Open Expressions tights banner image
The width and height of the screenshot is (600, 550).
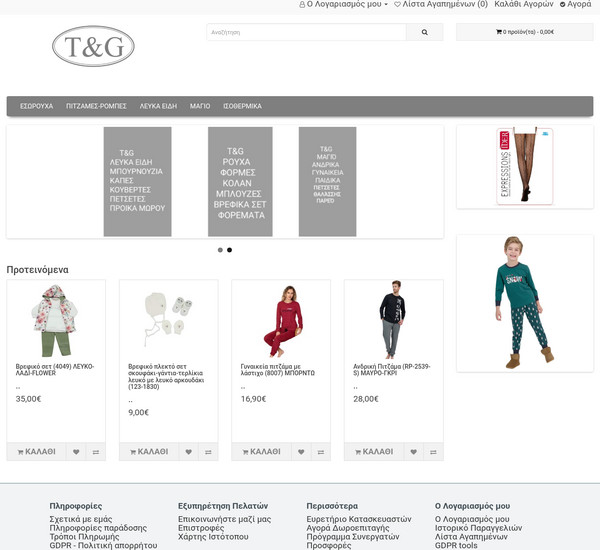525,166
